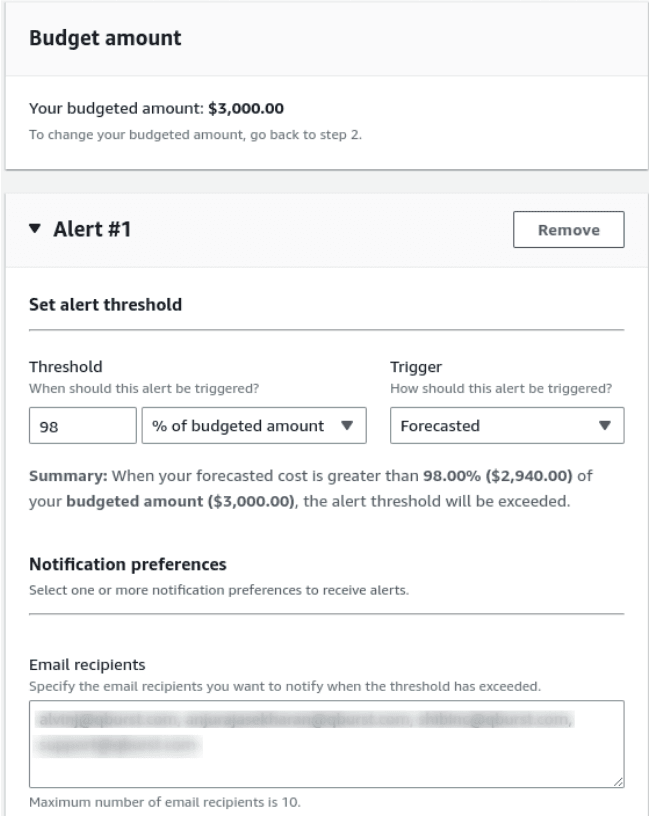Click the Remove button for Alert #1

tap(568, 230)
